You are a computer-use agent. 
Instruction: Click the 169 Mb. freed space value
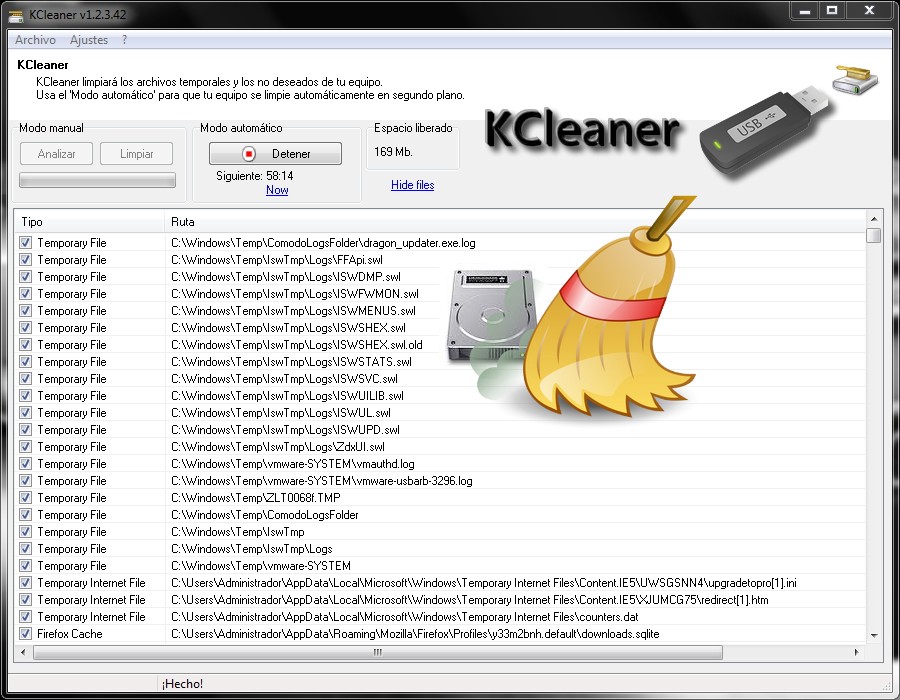pos(393,152)
